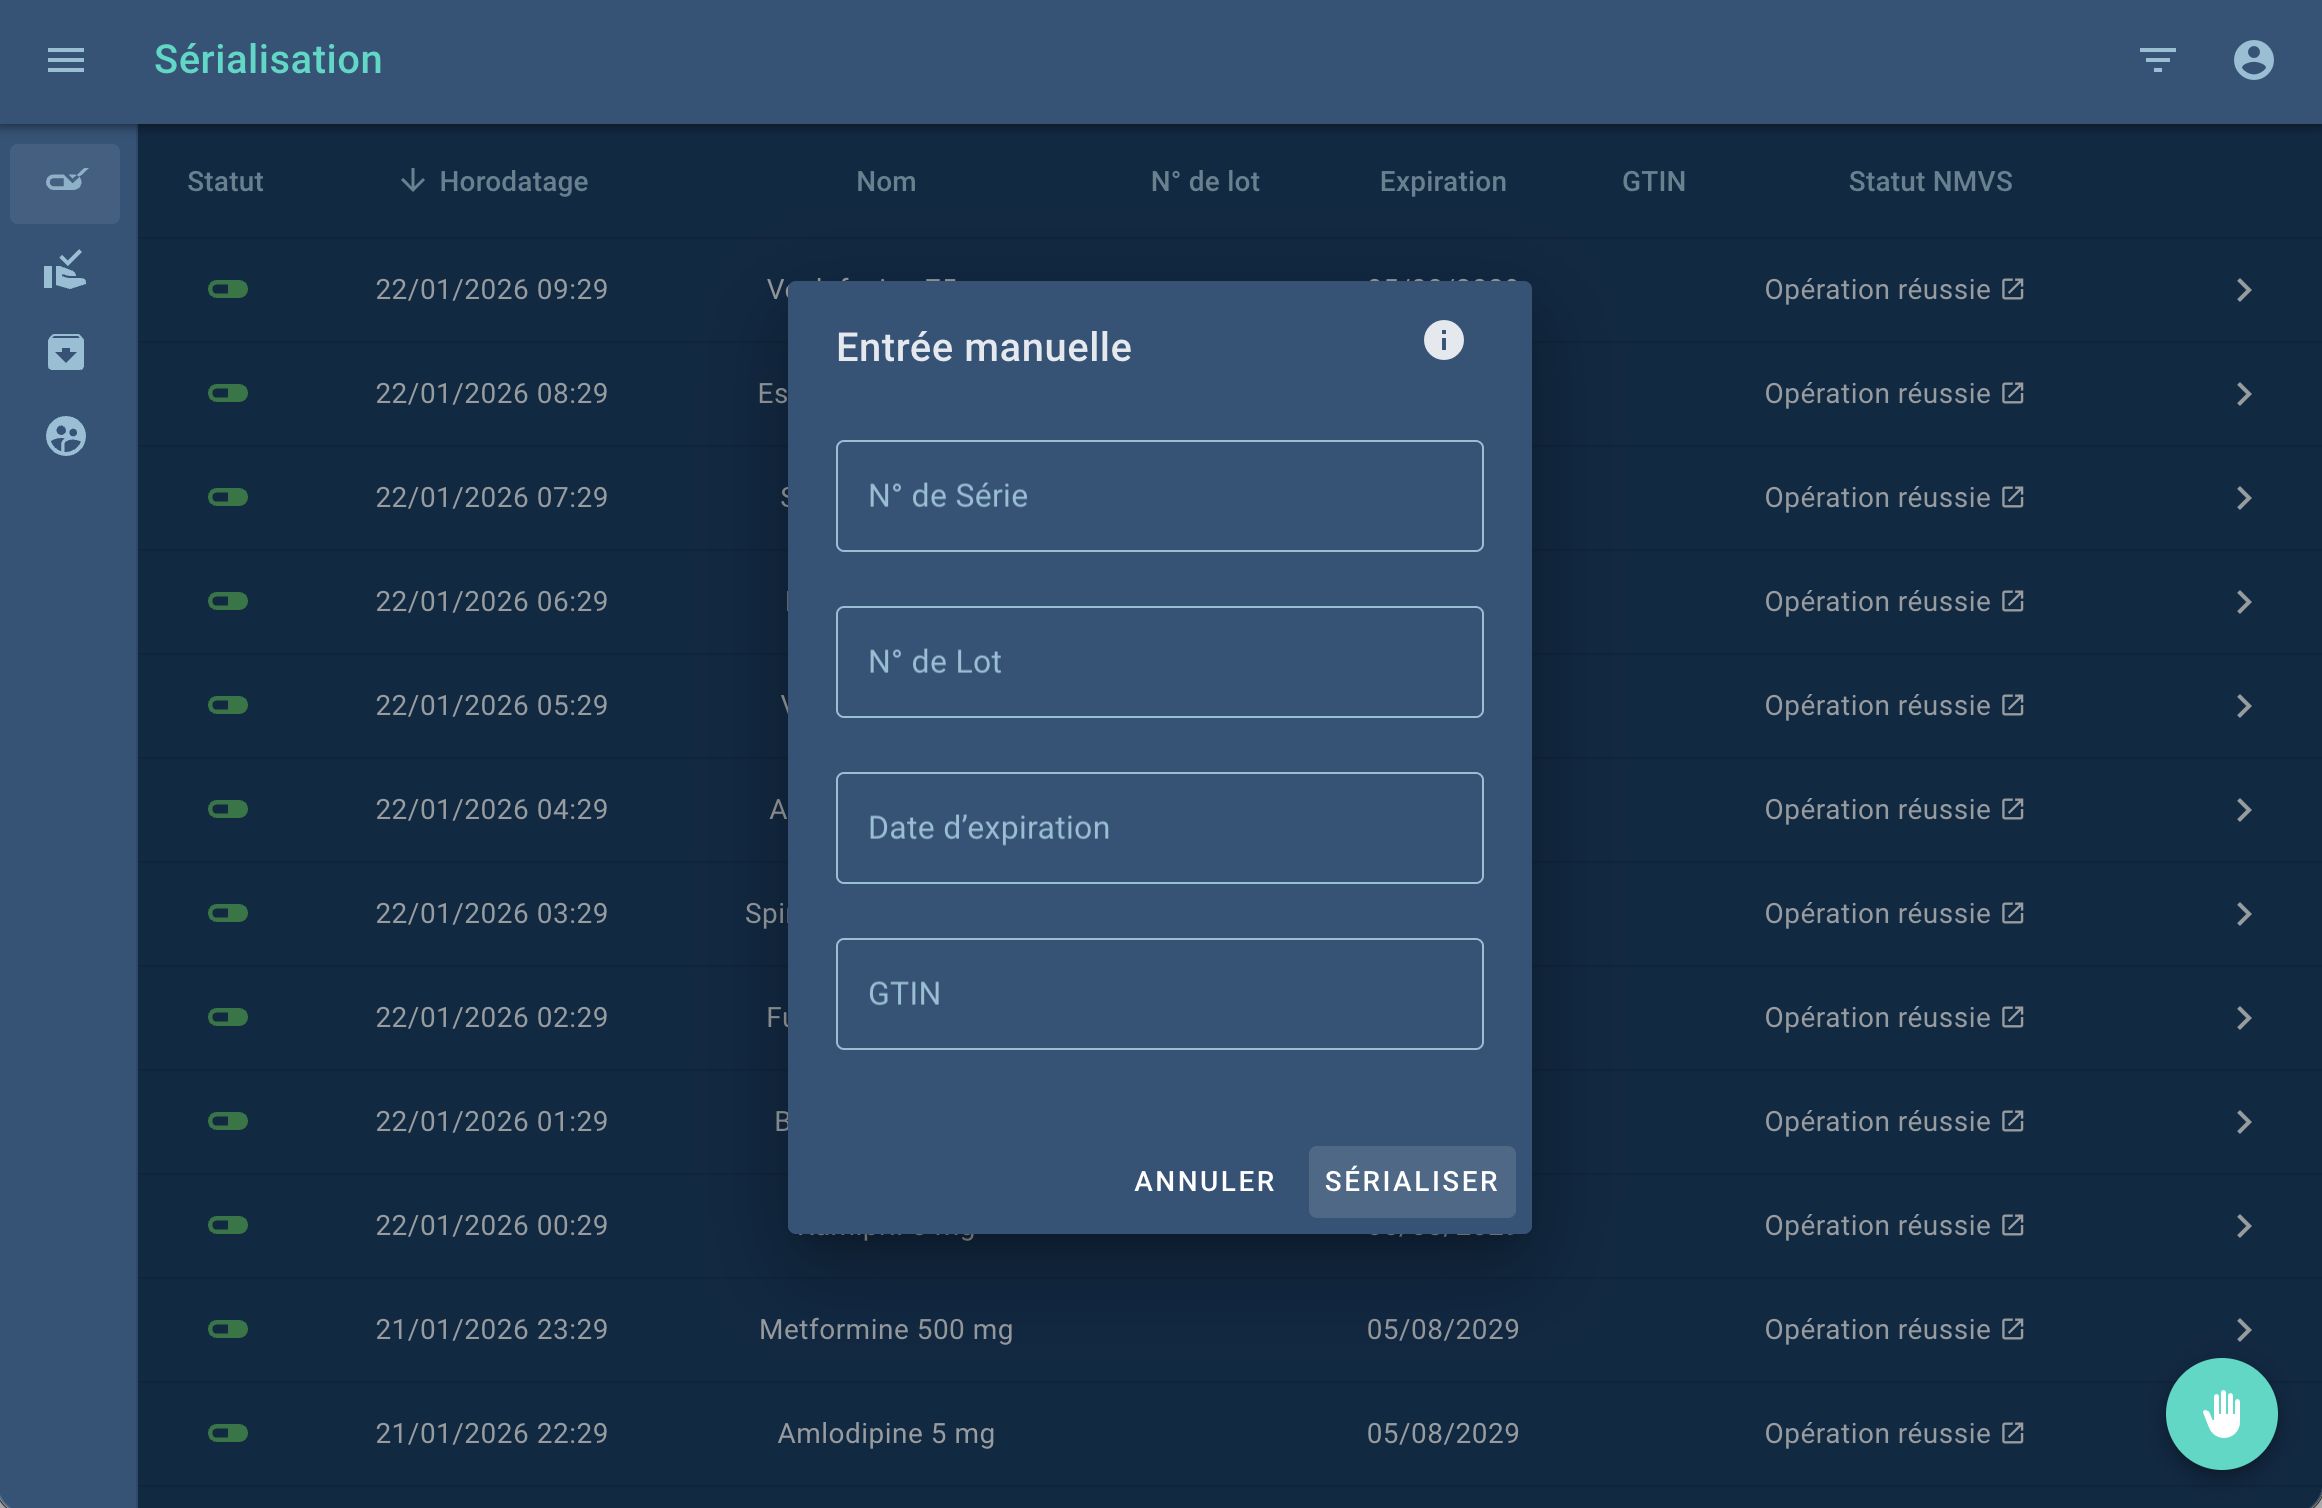Toggle status pill of Metformine 500 mg row
2322x1508 pixels.
228,1329
